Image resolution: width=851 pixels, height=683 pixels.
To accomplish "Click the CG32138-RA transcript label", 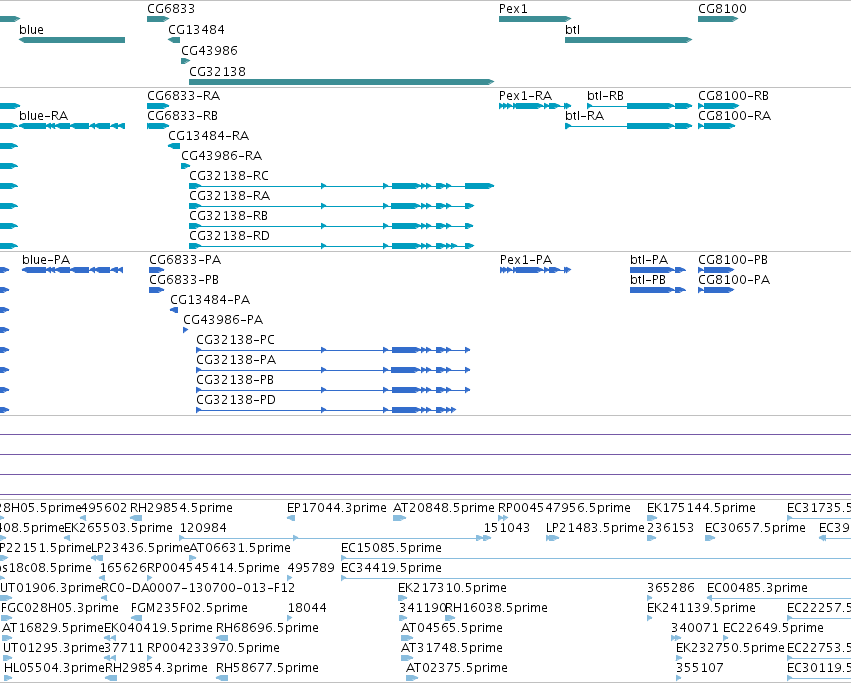I will coord(230,196).
